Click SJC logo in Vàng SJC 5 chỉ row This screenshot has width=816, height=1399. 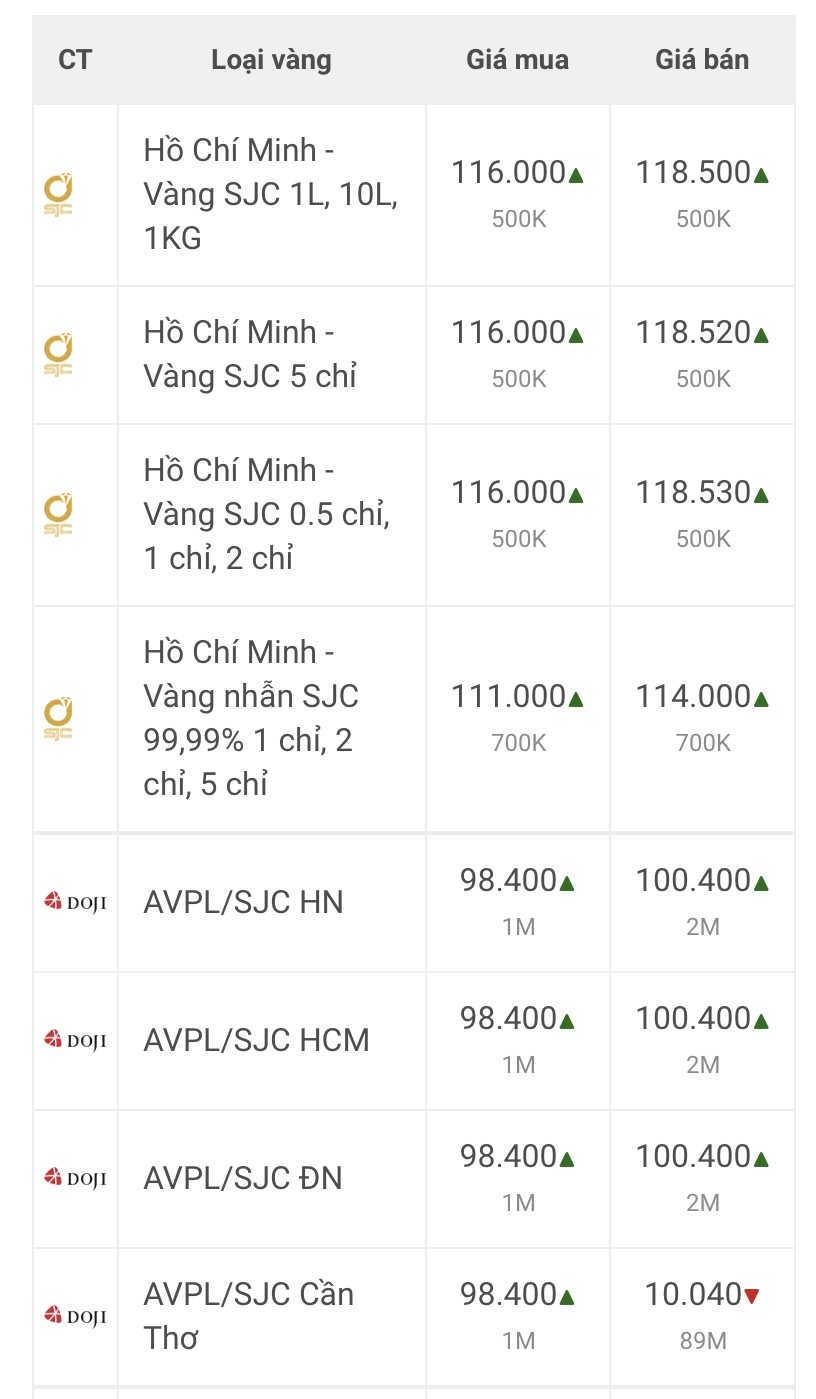point(58,354)
